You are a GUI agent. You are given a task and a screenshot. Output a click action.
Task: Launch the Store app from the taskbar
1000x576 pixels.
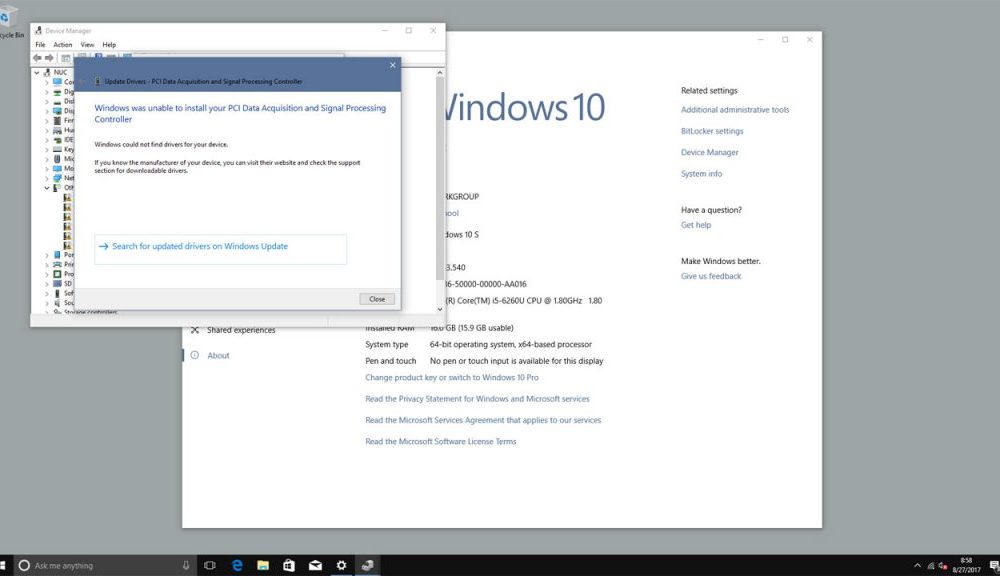point(289,565)
